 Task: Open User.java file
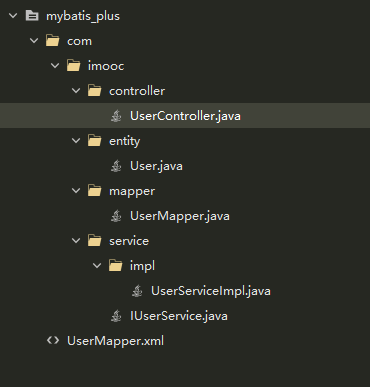[156, 166]
